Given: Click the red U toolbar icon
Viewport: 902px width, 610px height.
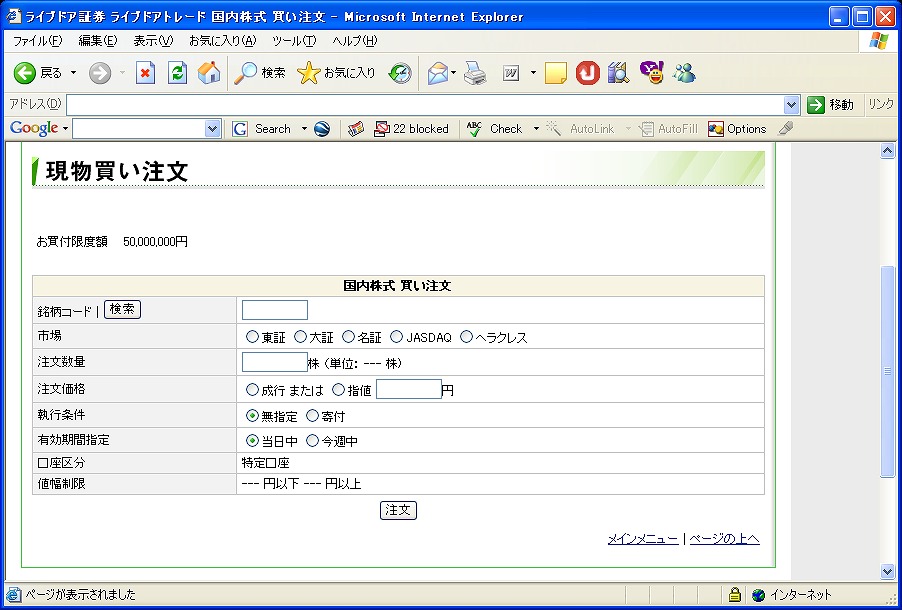Looking at the screenshot, I should (x=587, y=73).
